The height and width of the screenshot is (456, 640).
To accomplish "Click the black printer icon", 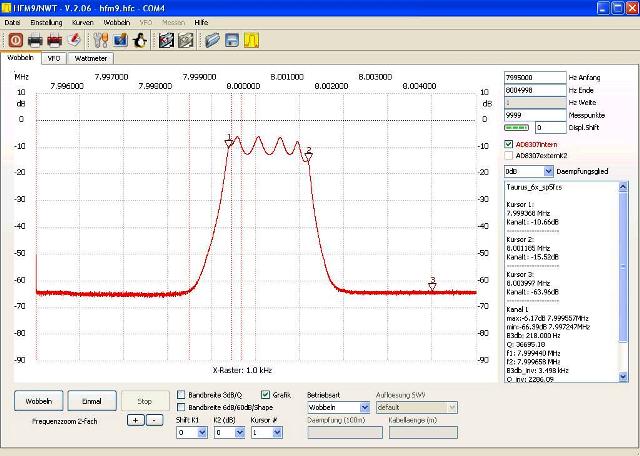I will coord(35,40).
